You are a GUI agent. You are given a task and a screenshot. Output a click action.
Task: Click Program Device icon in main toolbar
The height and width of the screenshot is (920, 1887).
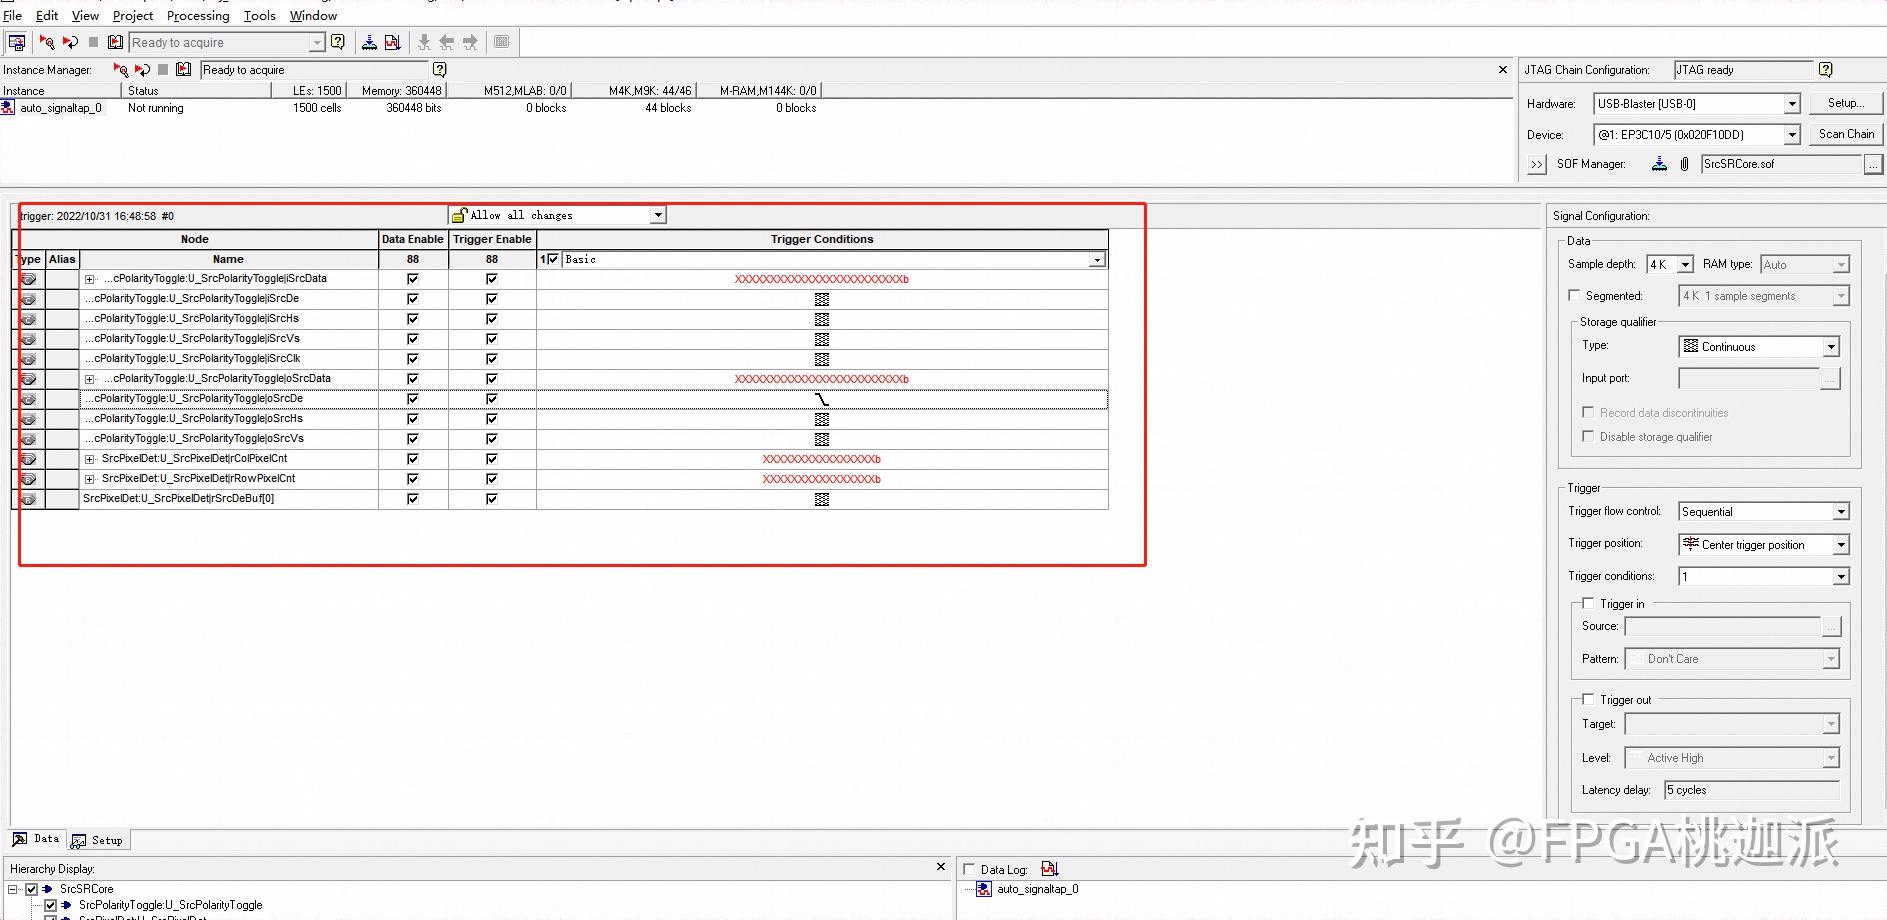369,42
